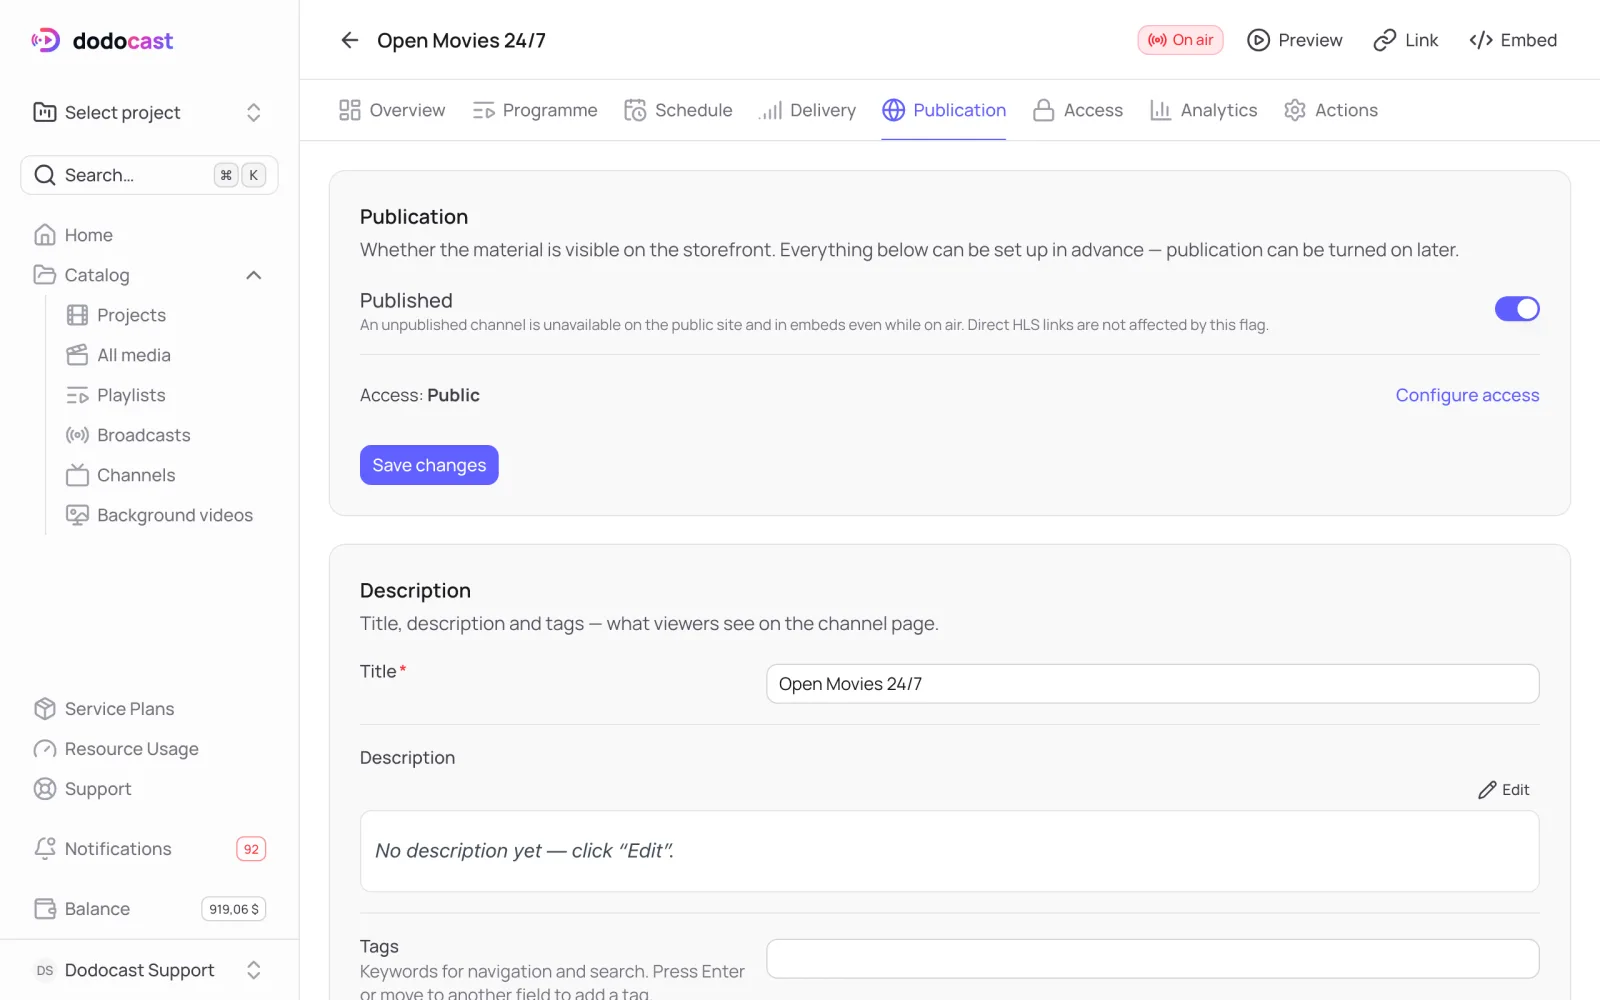
Task: Click Edit for the description
Action: pyautogui.click(x=1504, y=790)
